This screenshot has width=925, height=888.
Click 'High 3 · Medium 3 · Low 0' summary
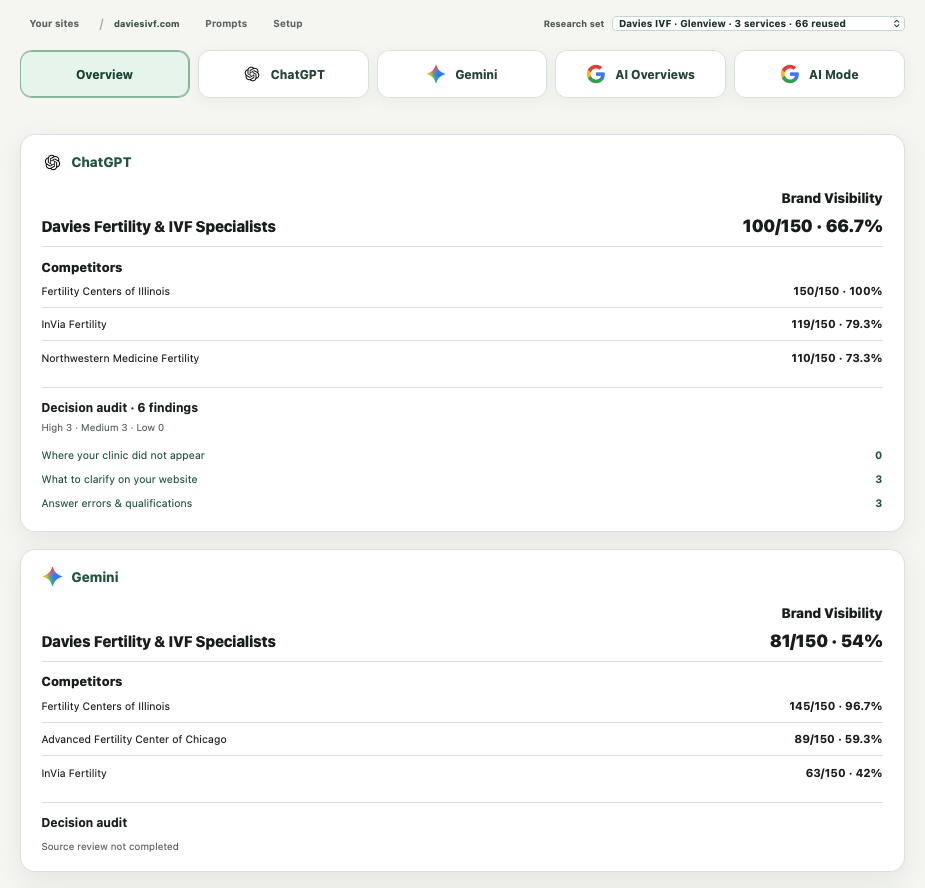(x=103, y=428)
